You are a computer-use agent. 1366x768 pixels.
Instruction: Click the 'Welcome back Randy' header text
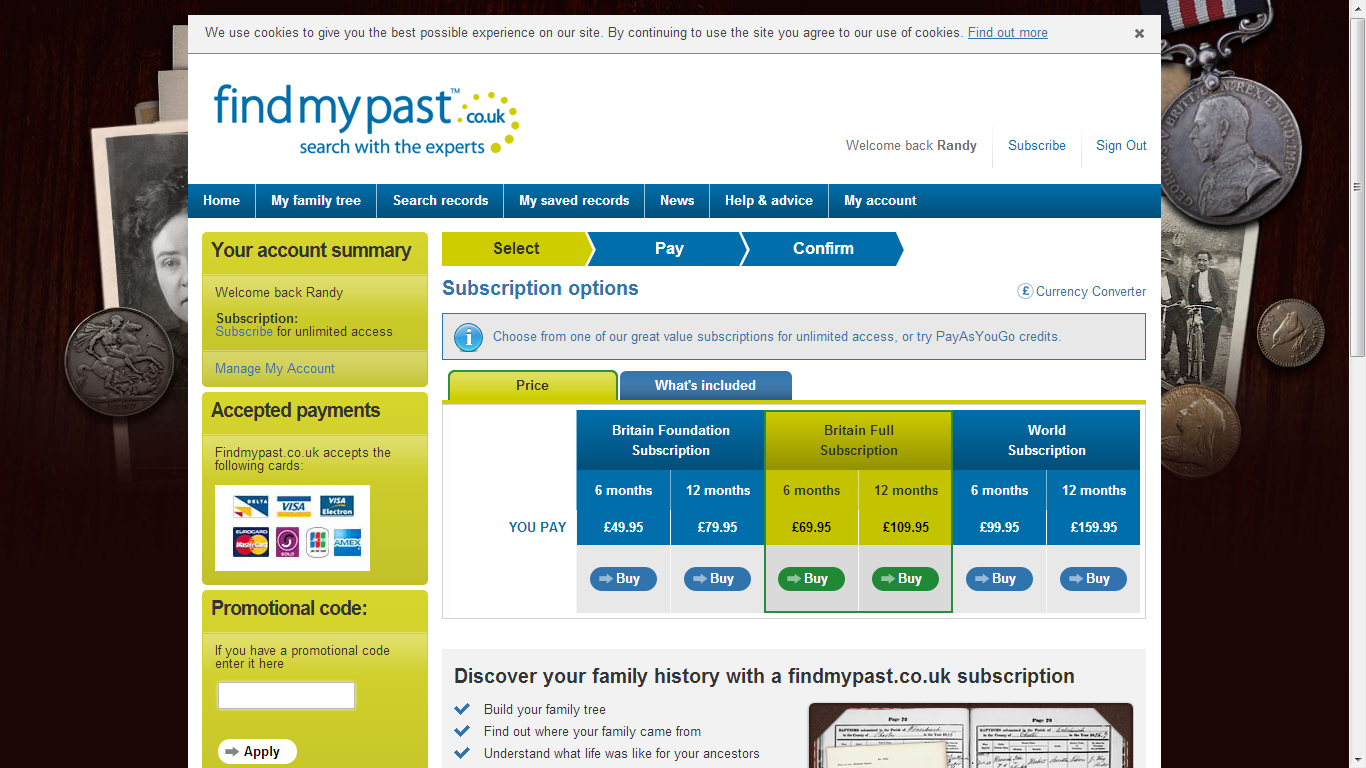coord(911,145)
